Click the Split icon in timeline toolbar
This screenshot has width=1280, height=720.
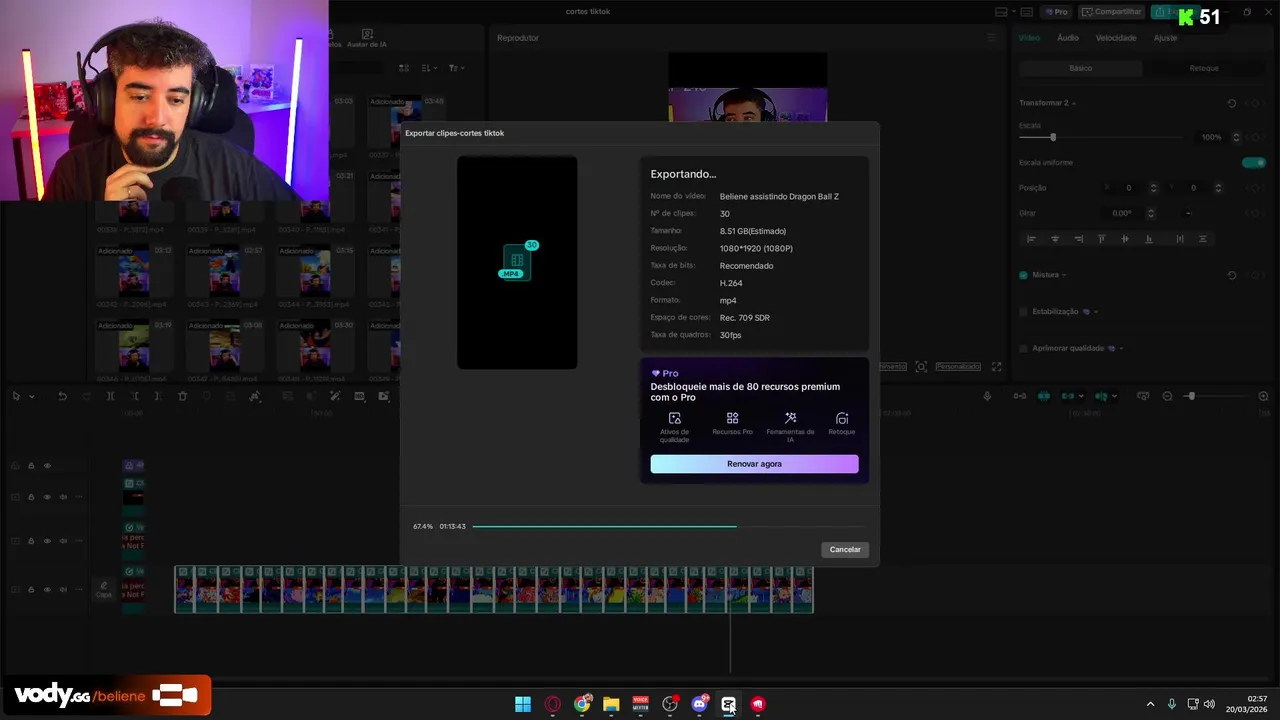[x=110, y=397]
